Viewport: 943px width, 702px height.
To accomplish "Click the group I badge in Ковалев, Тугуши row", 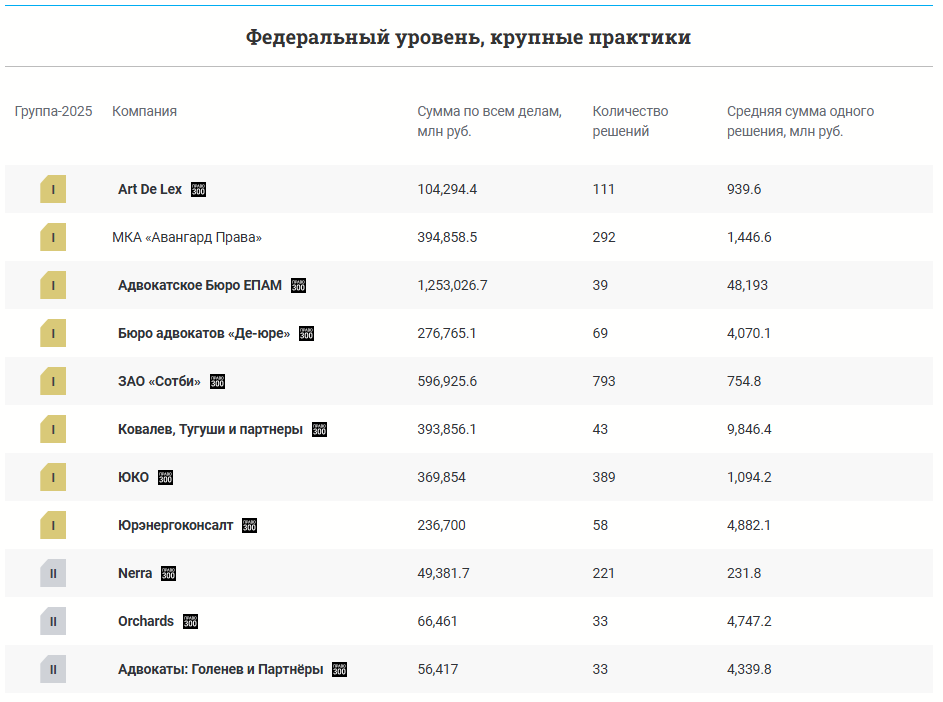I will pyautogui.click(x=53, y=430).
